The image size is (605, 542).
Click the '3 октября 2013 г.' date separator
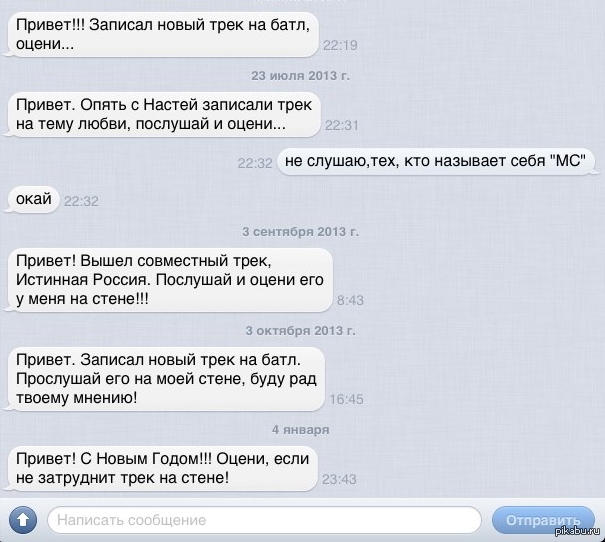tap(301, 331)
